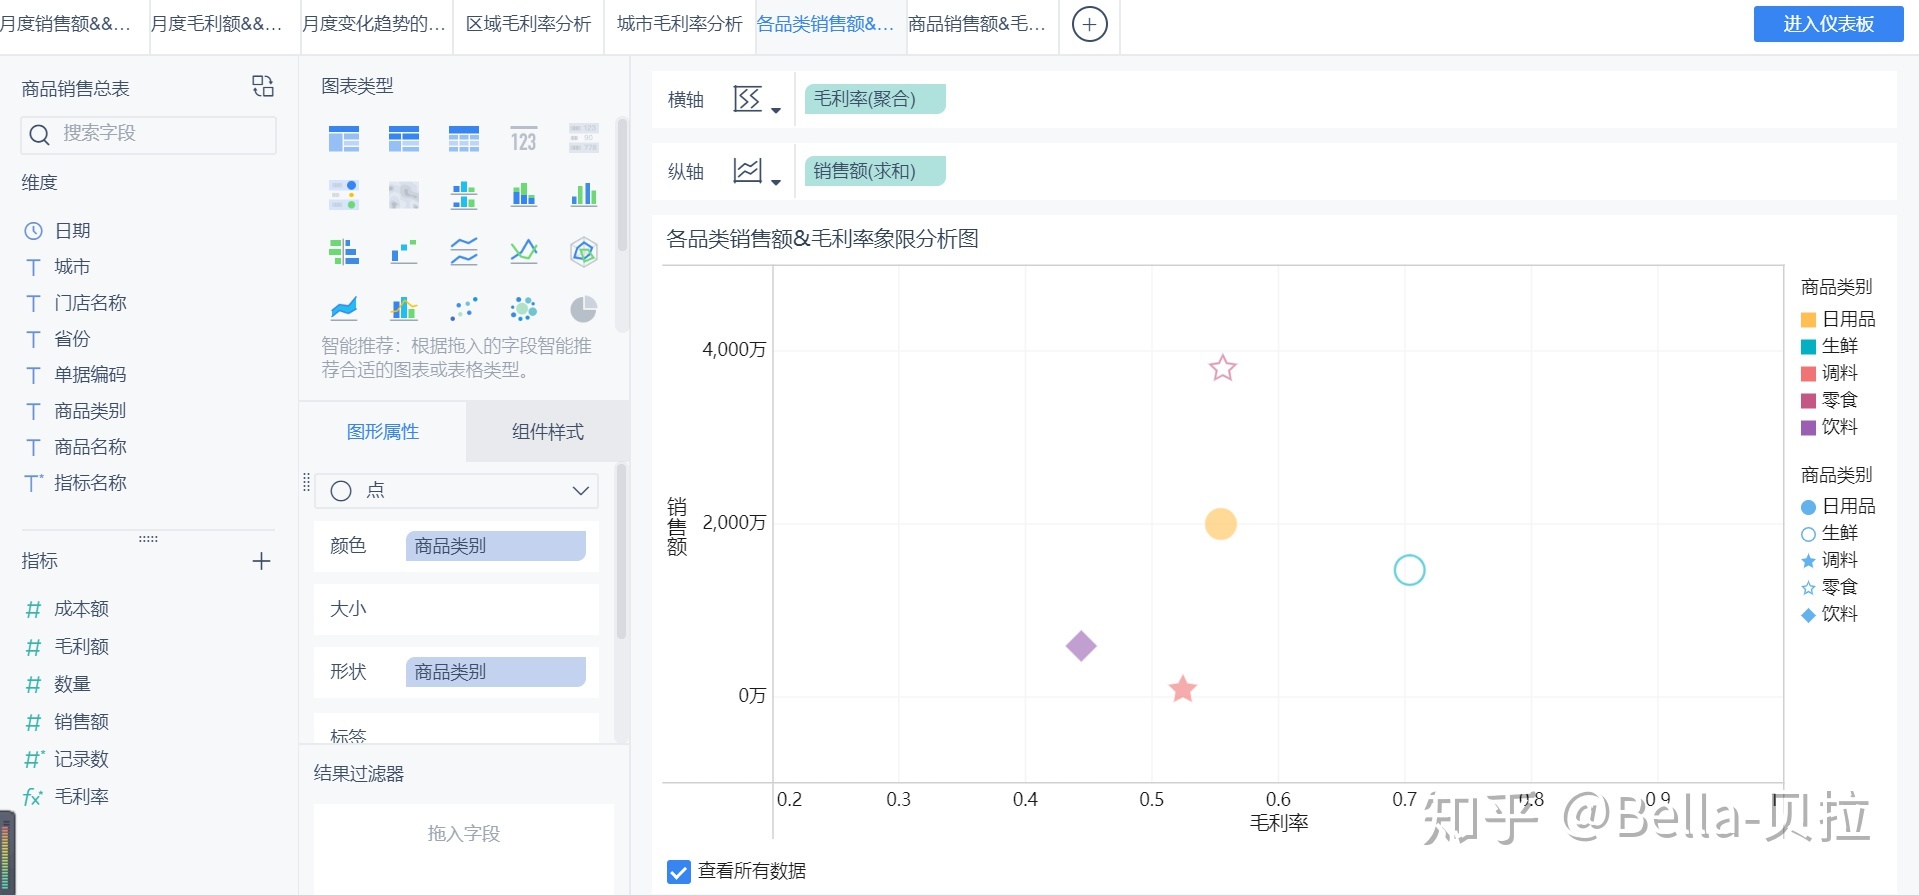Click the purple diamond data point in chart
This screenshot has height=895, width=1919.
pyautogui.click(x=1081, y=646)
